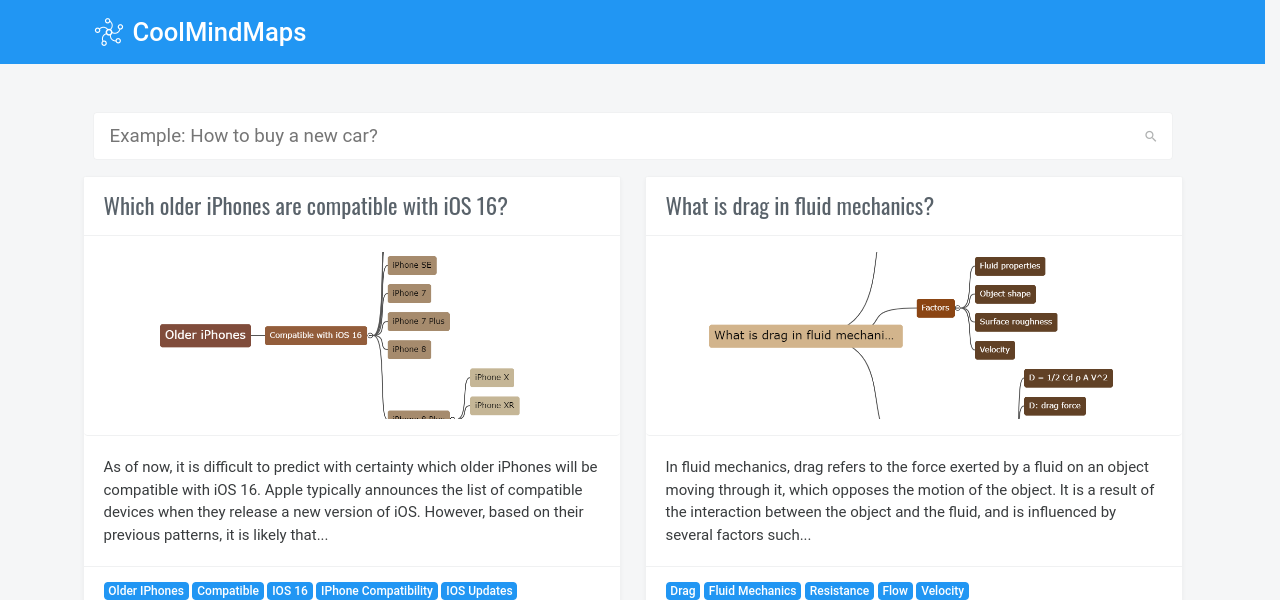Click the search magnifier icon
This screenshot has height=600, width=1280.
click(1150, 136)
